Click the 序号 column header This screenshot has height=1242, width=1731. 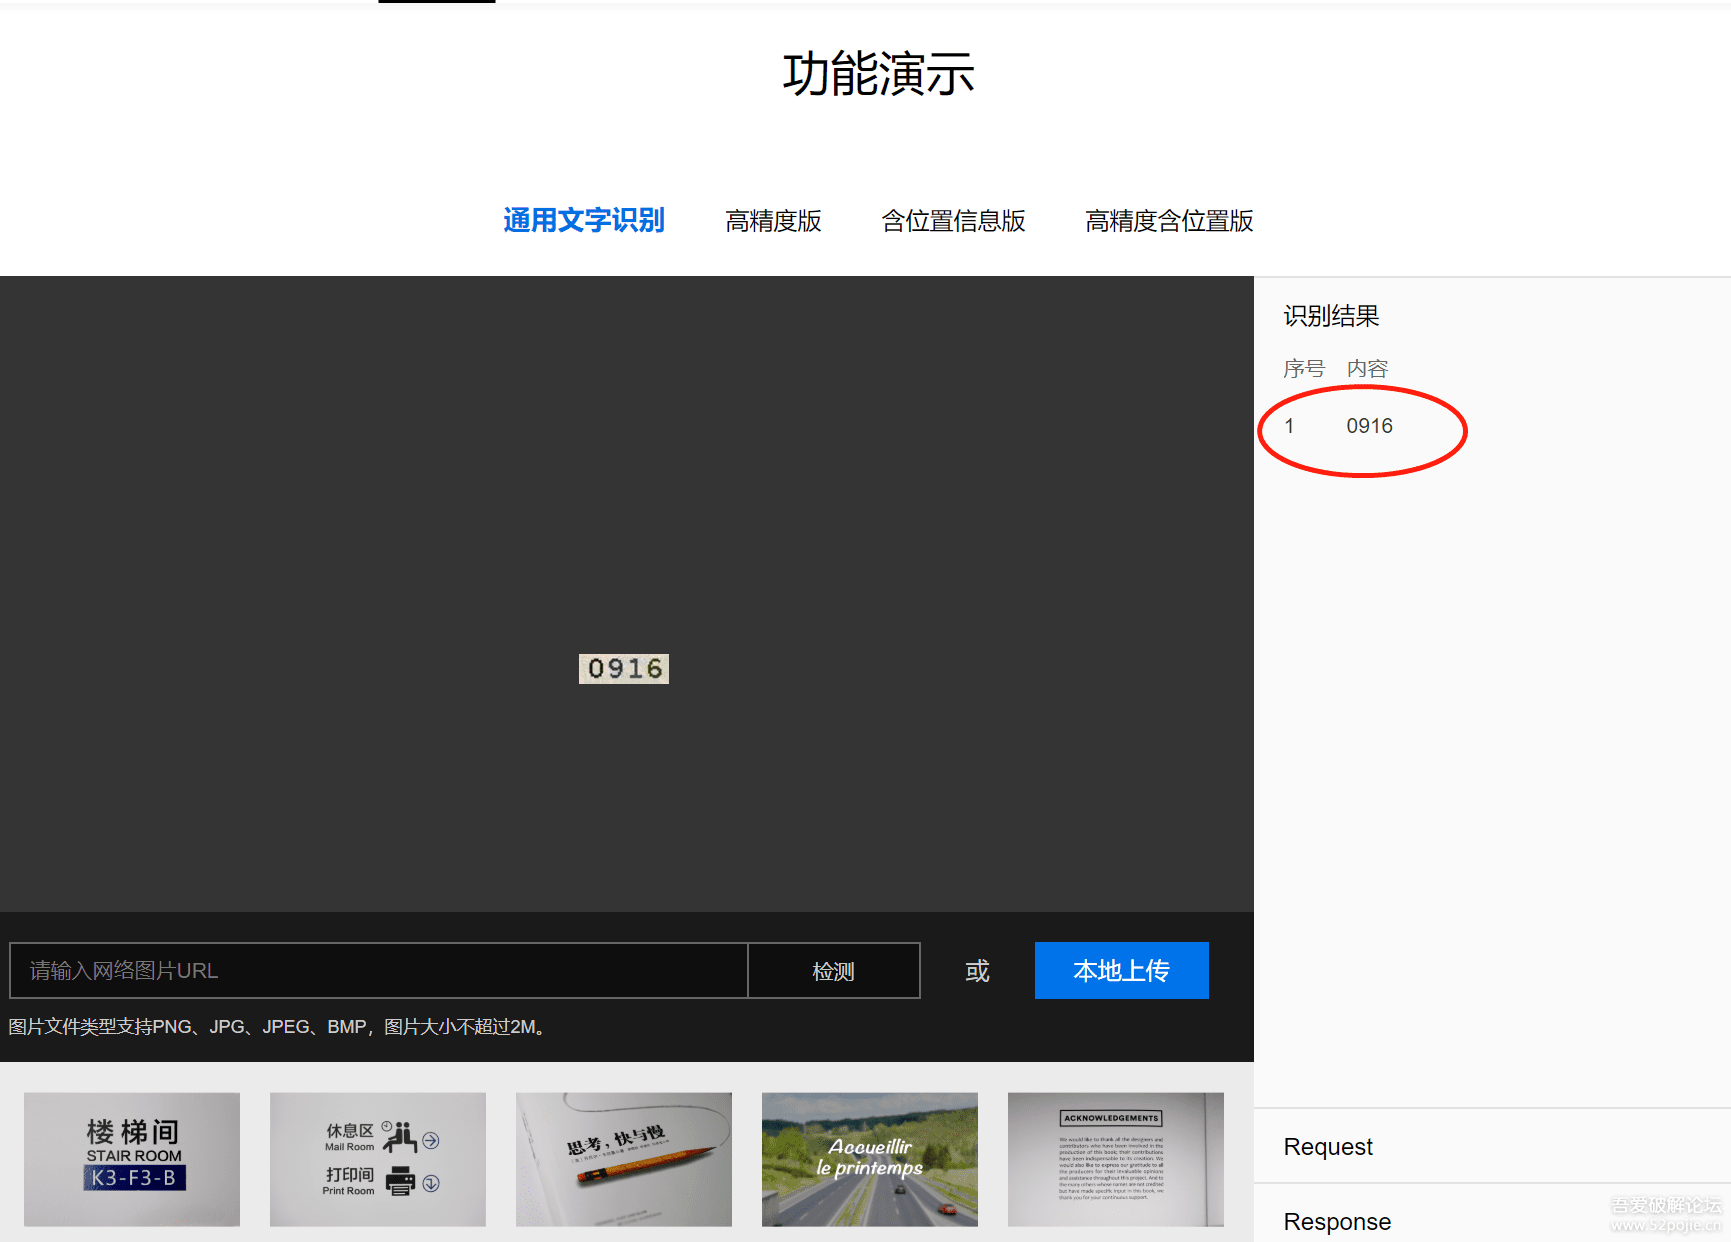(1304, 368)
